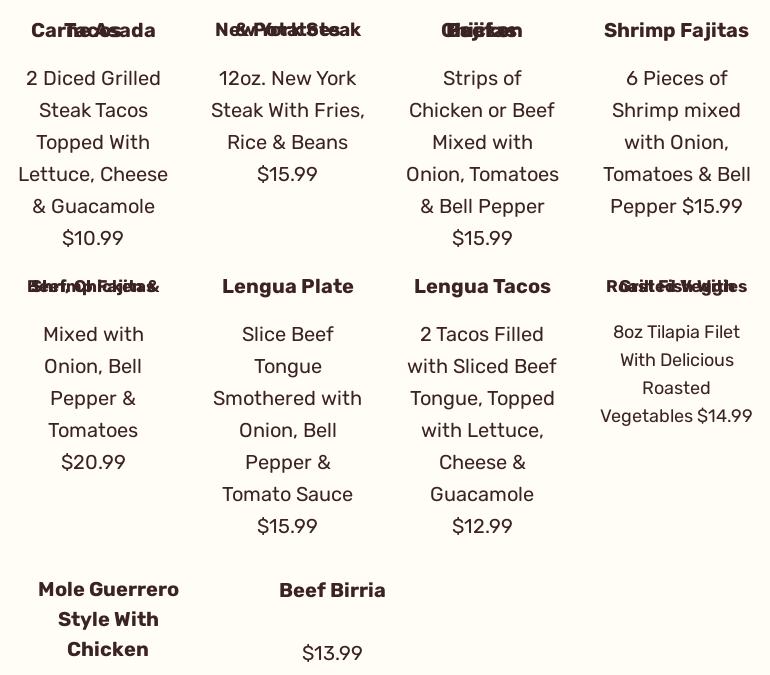Image resolution: width=770 pixels, height=675 pixels.
Task: Select the $20.99 price
Action: (93, 462)
